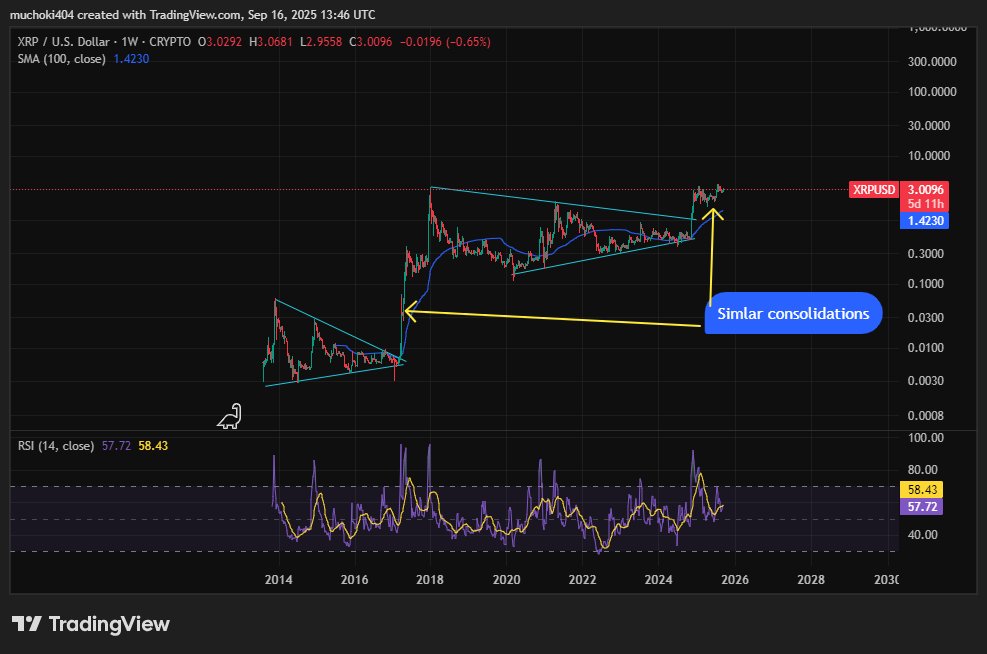This screenshot has width=987, height=654.
Task: Click the 3.0096 current price tag
Action: [x=925, y=189]
